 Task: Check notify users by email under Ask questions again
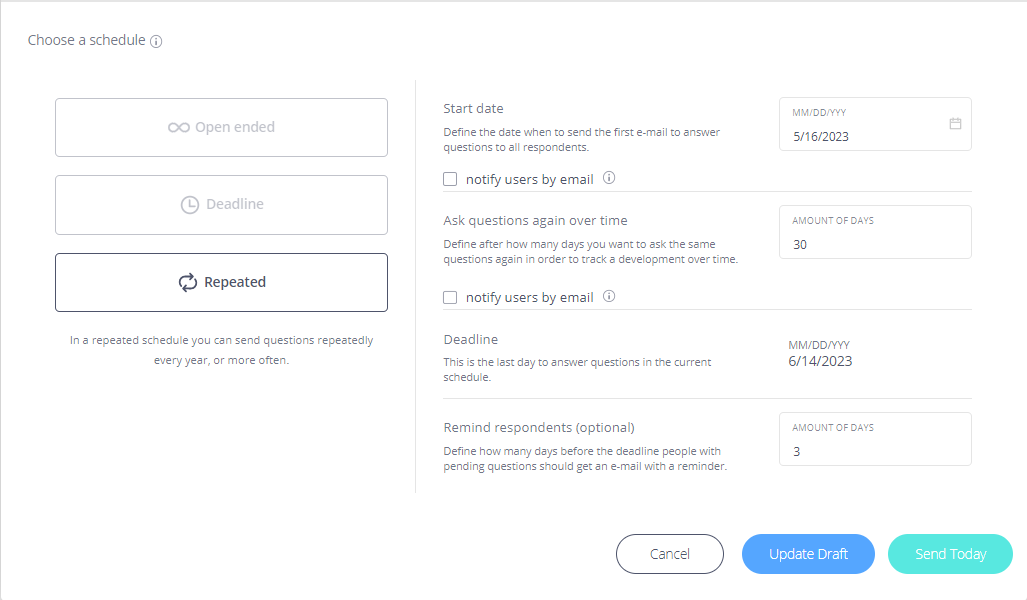tap(450, 297)
